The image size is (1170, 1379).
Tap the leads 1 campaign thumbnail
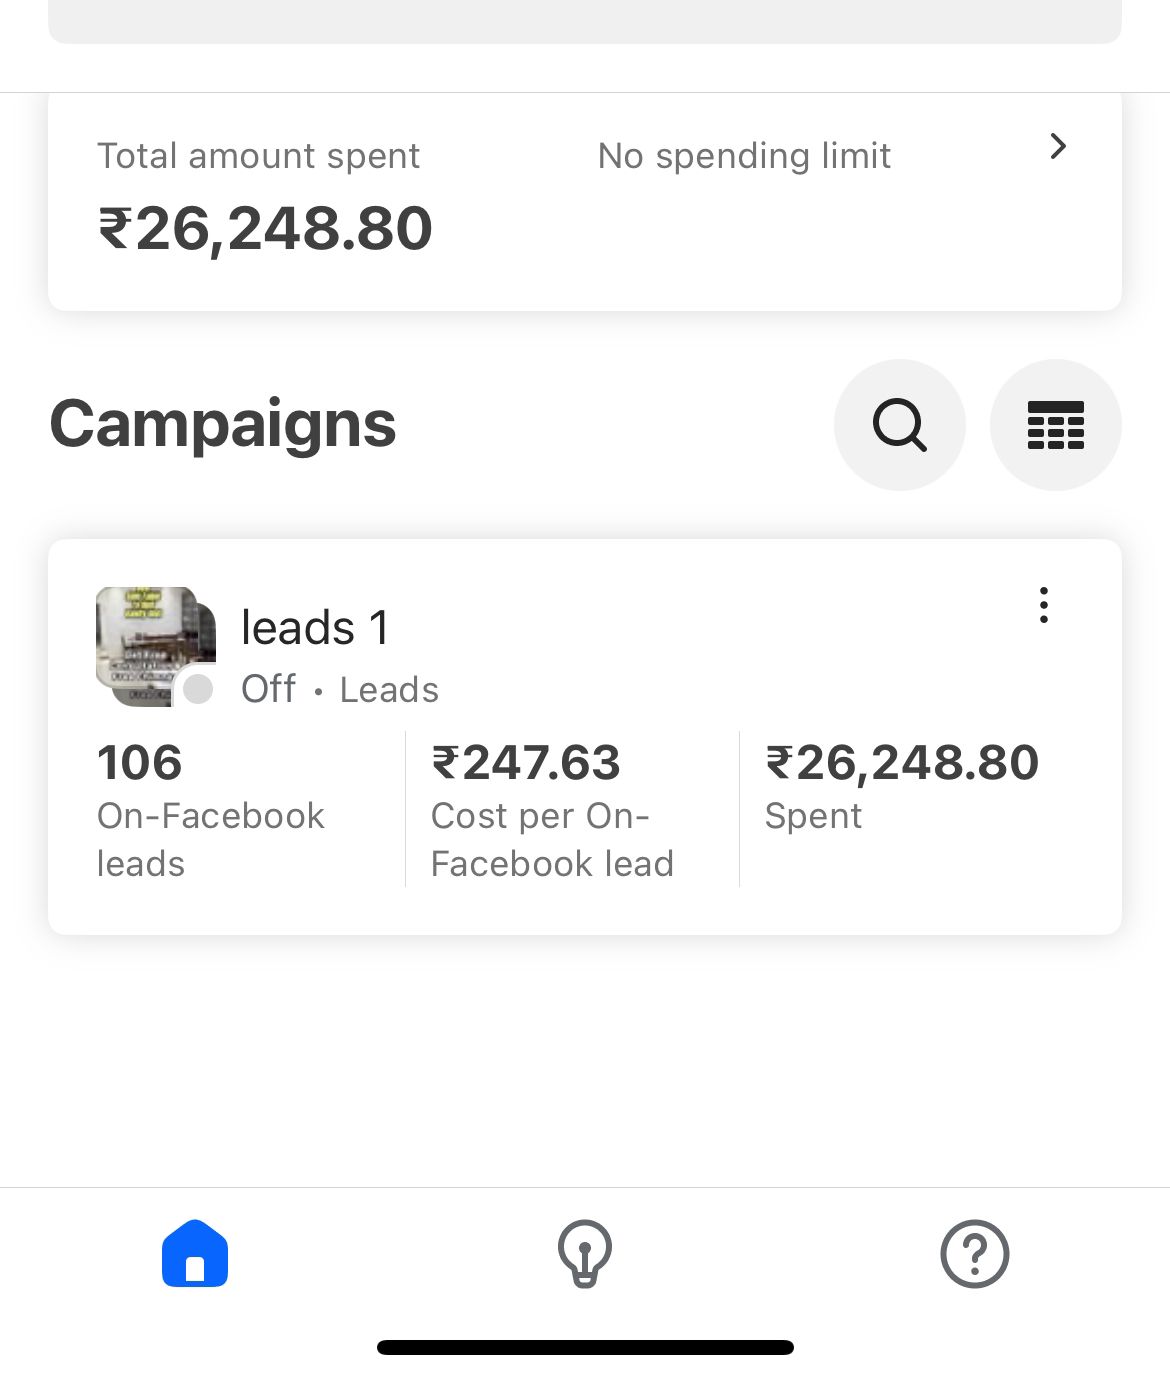[156, 646]
